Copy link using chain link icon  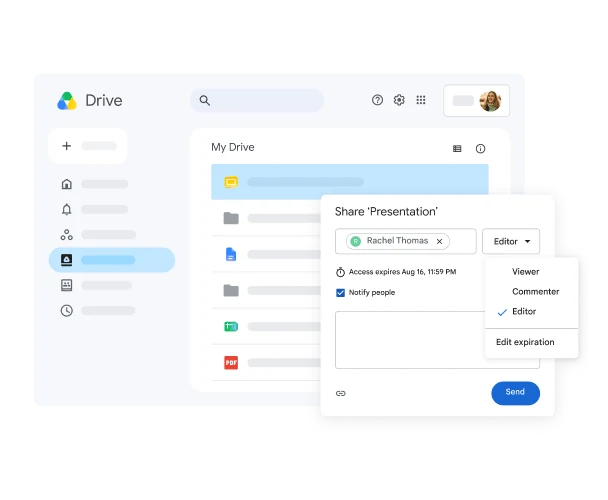[340, 393]
